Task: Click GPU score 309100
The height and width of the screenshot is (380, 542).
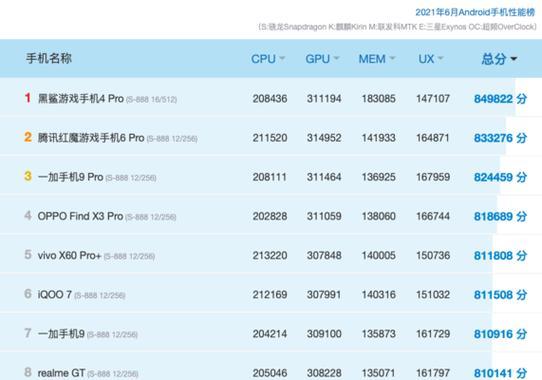Action: pyautogui.click(x=324, y=334)
